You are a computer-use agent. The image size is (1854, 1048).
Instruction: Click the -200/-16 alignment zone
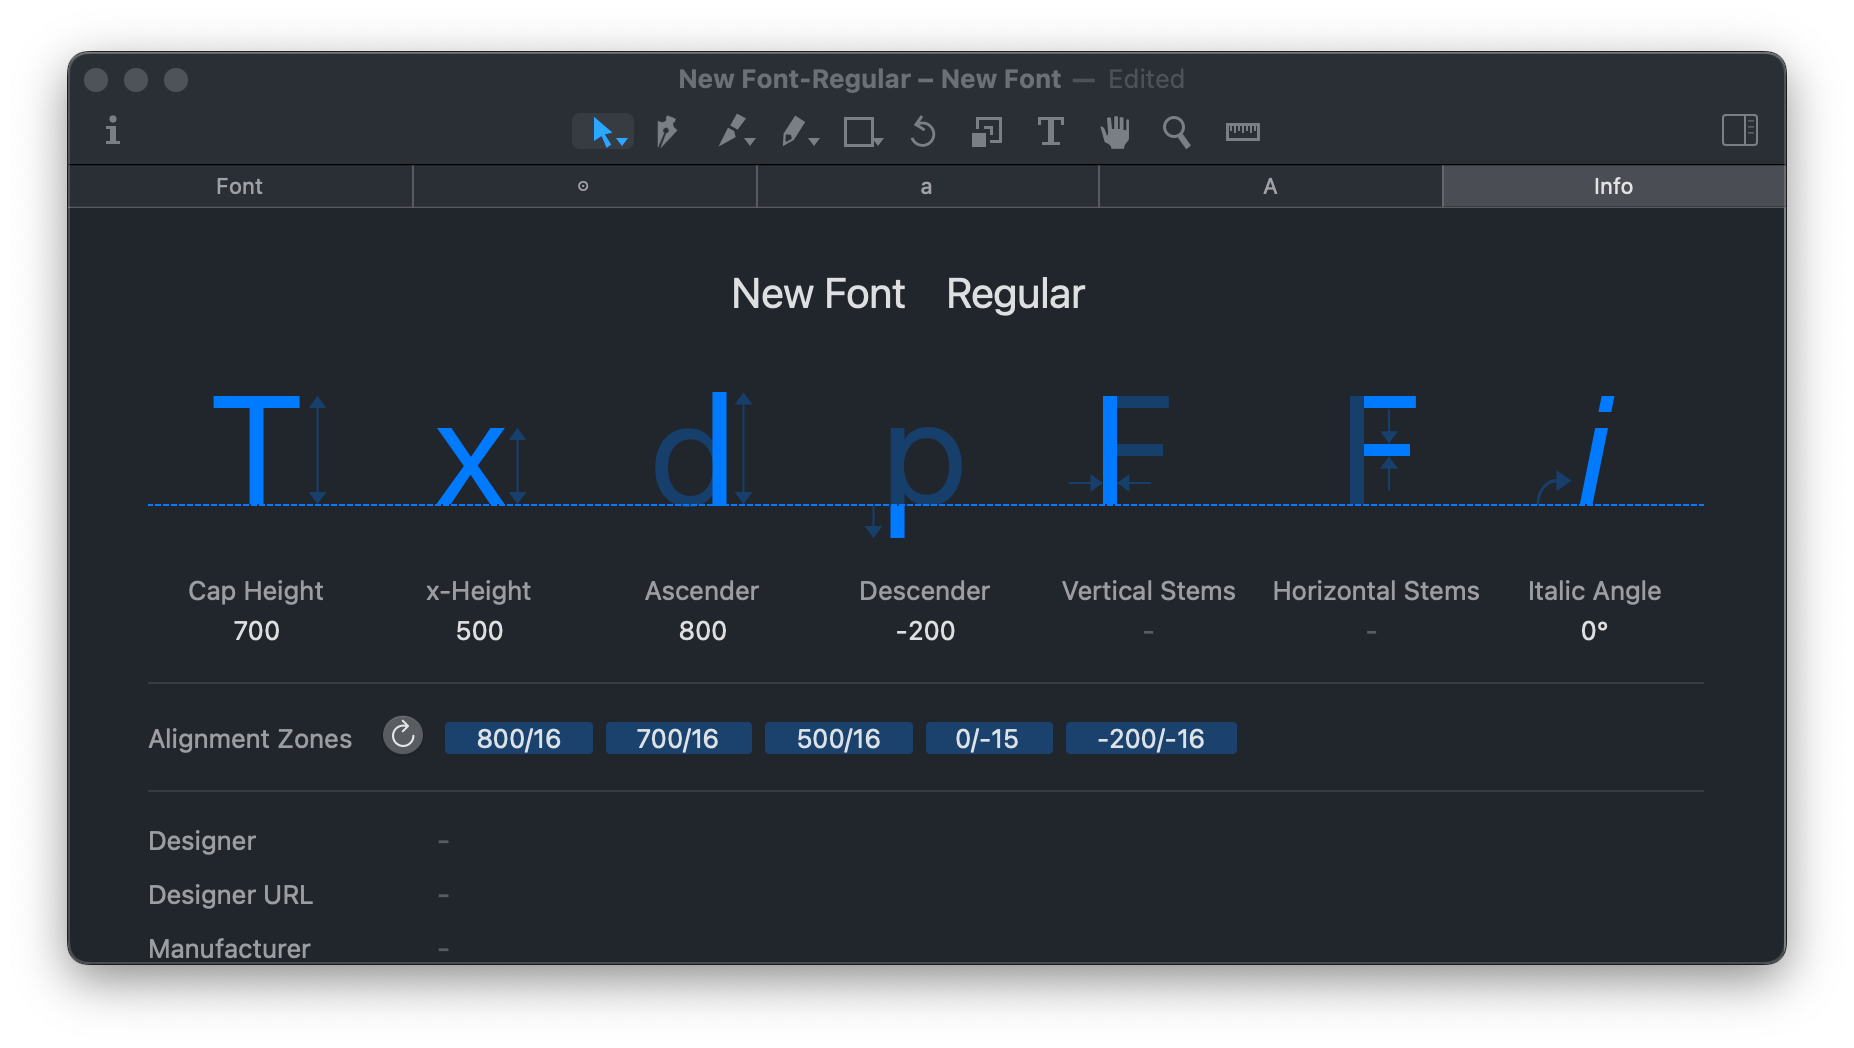[1151, 738]
